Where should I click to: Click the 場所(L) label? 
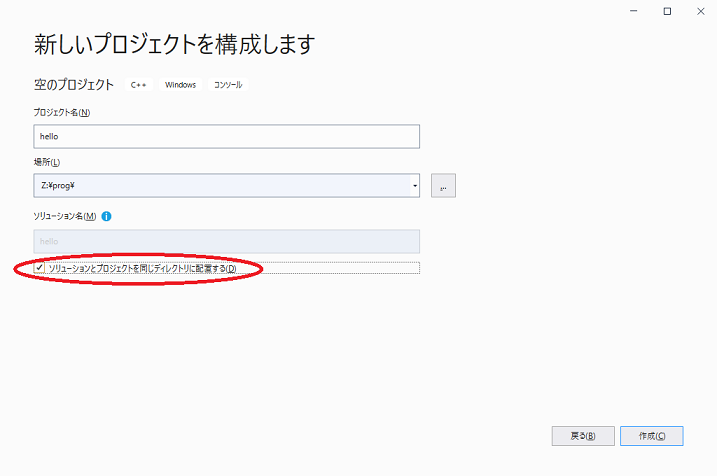tap(47, 162)
